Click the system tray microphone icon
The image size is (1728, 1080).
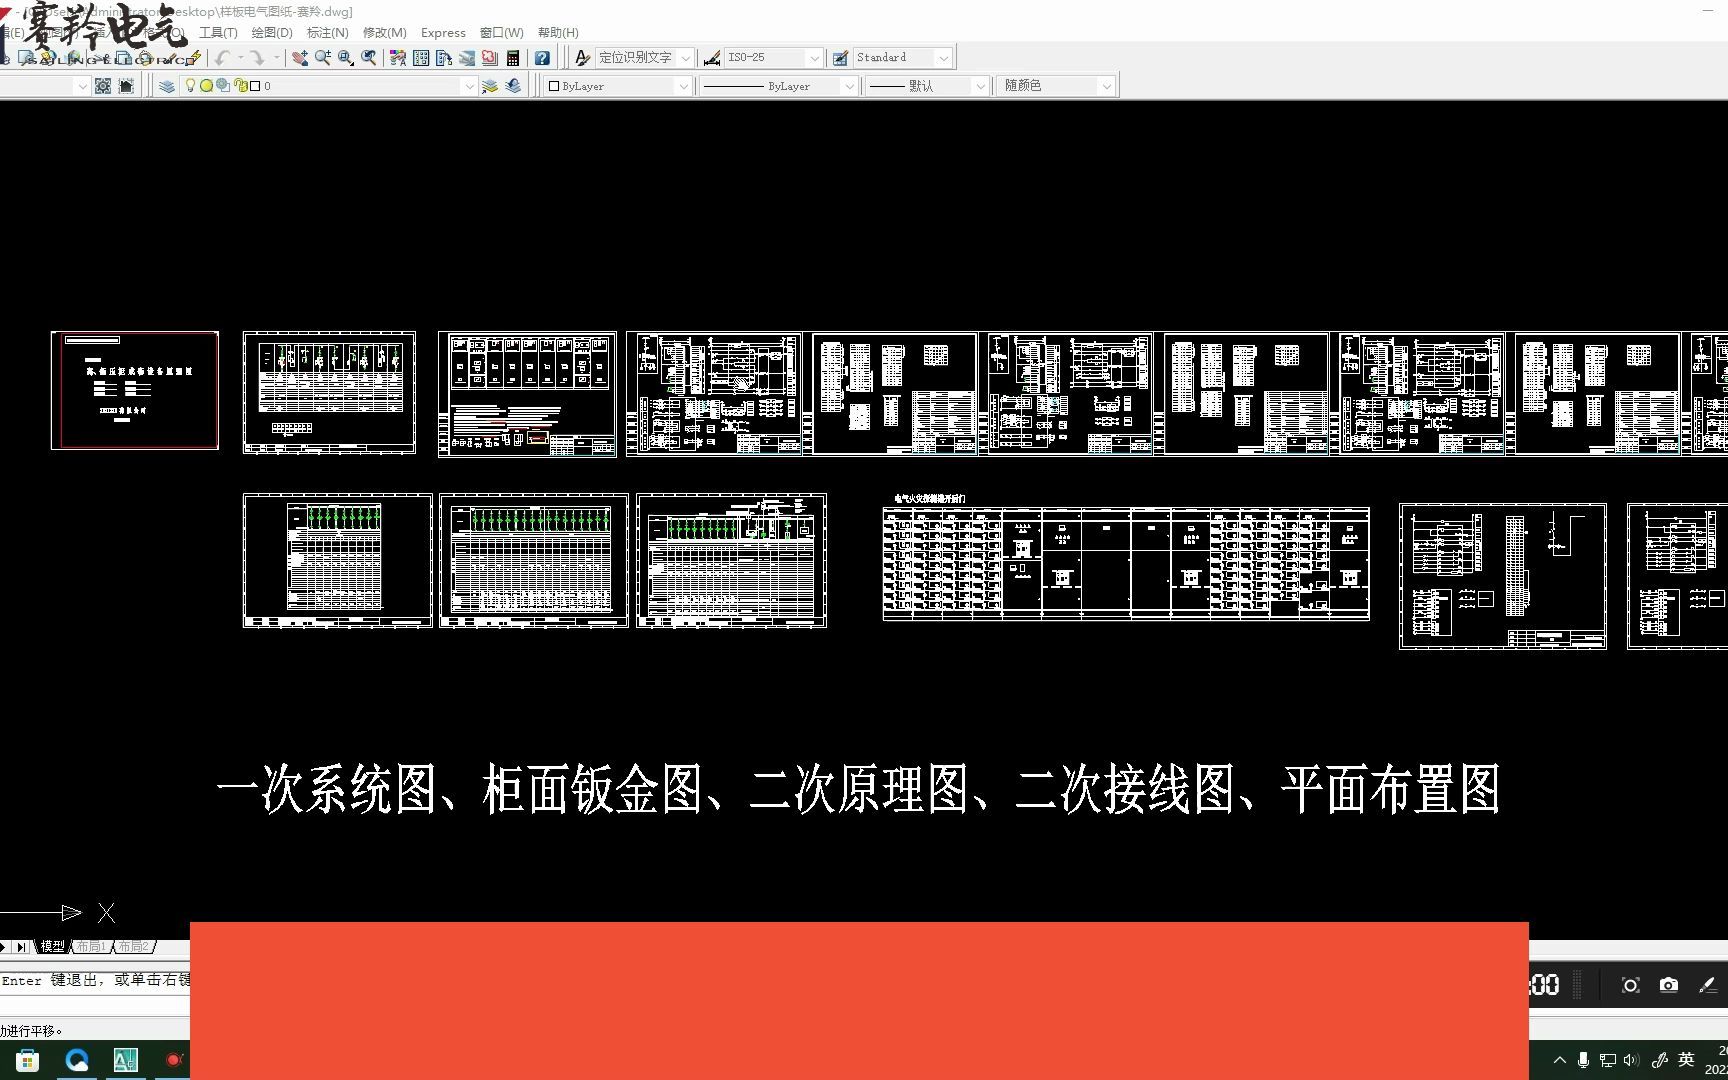point(1583,1060)
